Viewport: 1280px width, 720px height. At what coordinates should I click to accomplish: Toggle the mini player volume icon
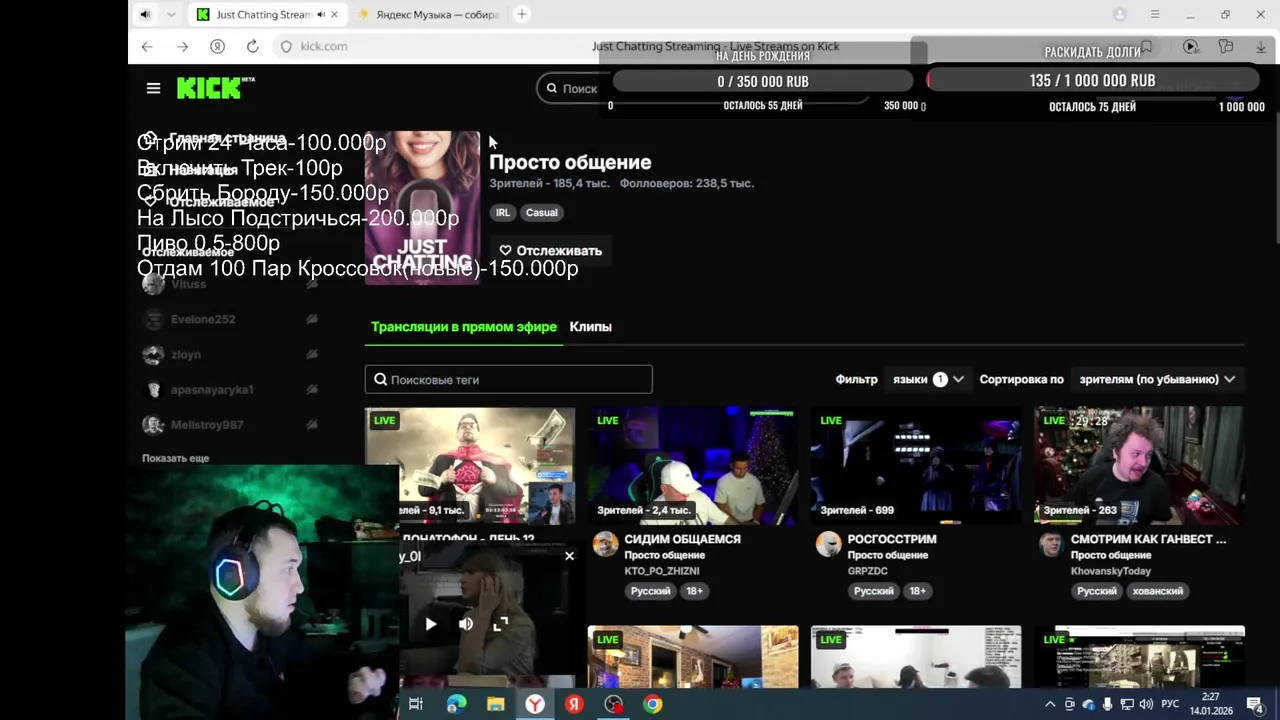[466, 624]
